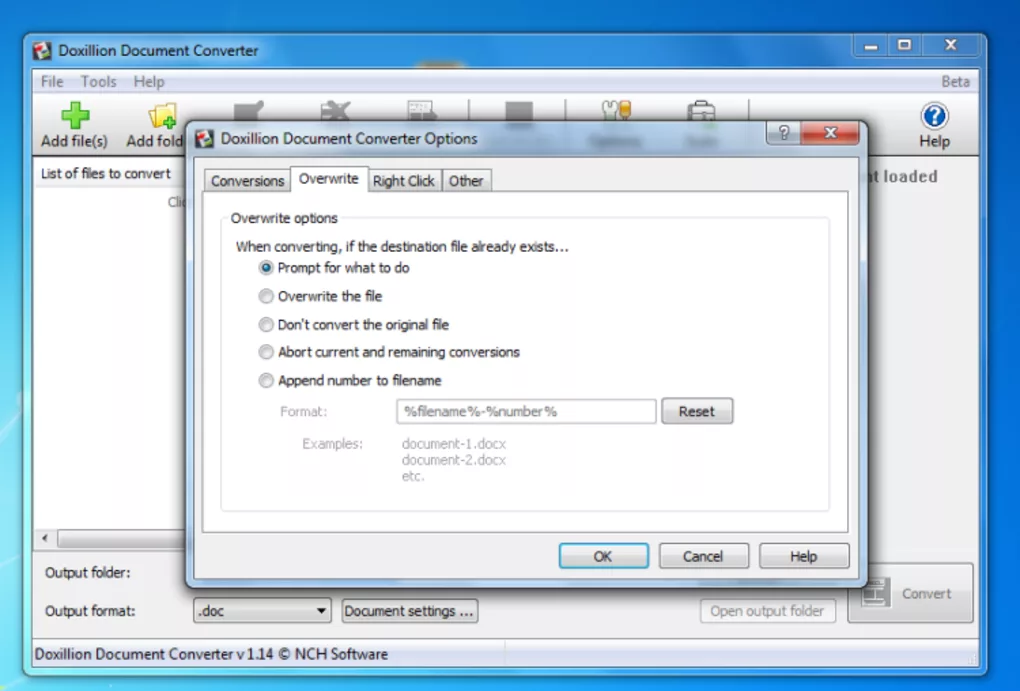Open the .doc output format dropdown
1020x691 pixels.
tap(262, 611)
